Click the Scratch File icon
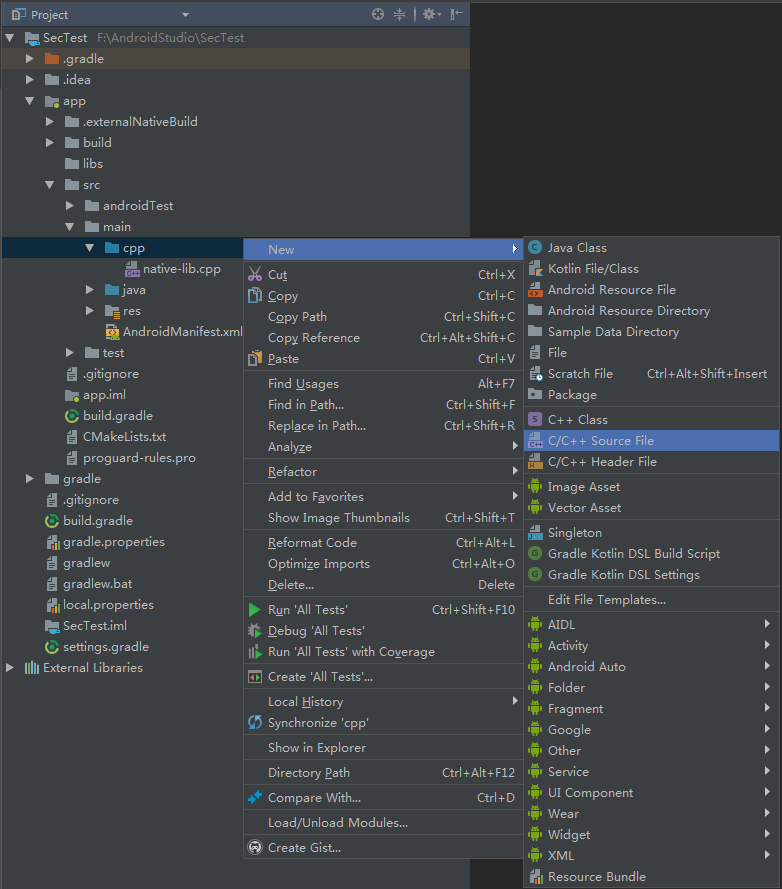 point(535,374)
